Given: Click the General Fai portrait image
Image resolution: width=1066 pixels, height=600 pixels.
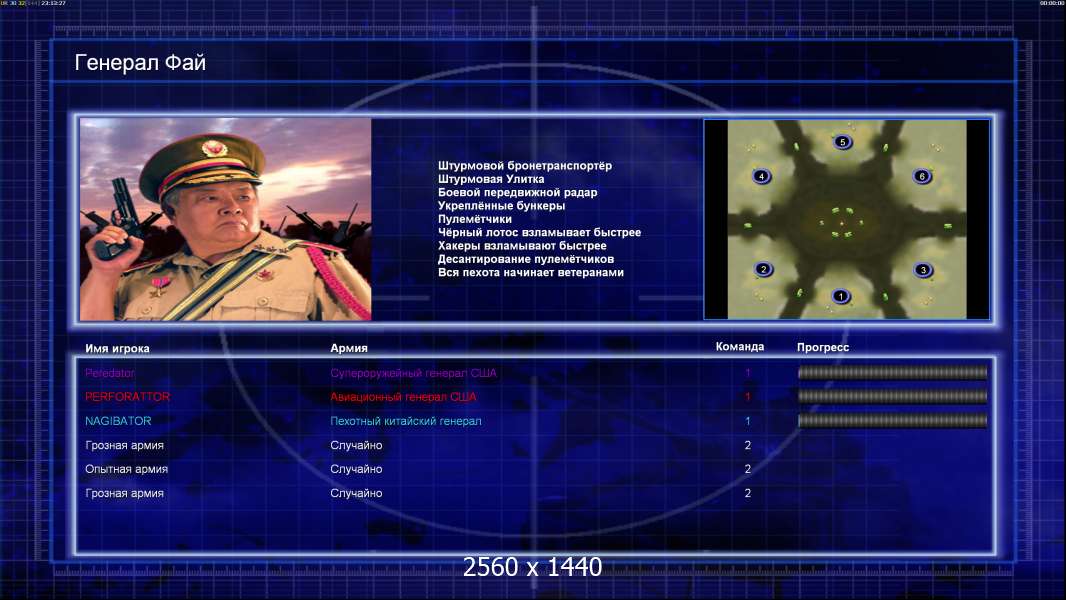Looking at the screenshot, I should [x=226, y=219].
